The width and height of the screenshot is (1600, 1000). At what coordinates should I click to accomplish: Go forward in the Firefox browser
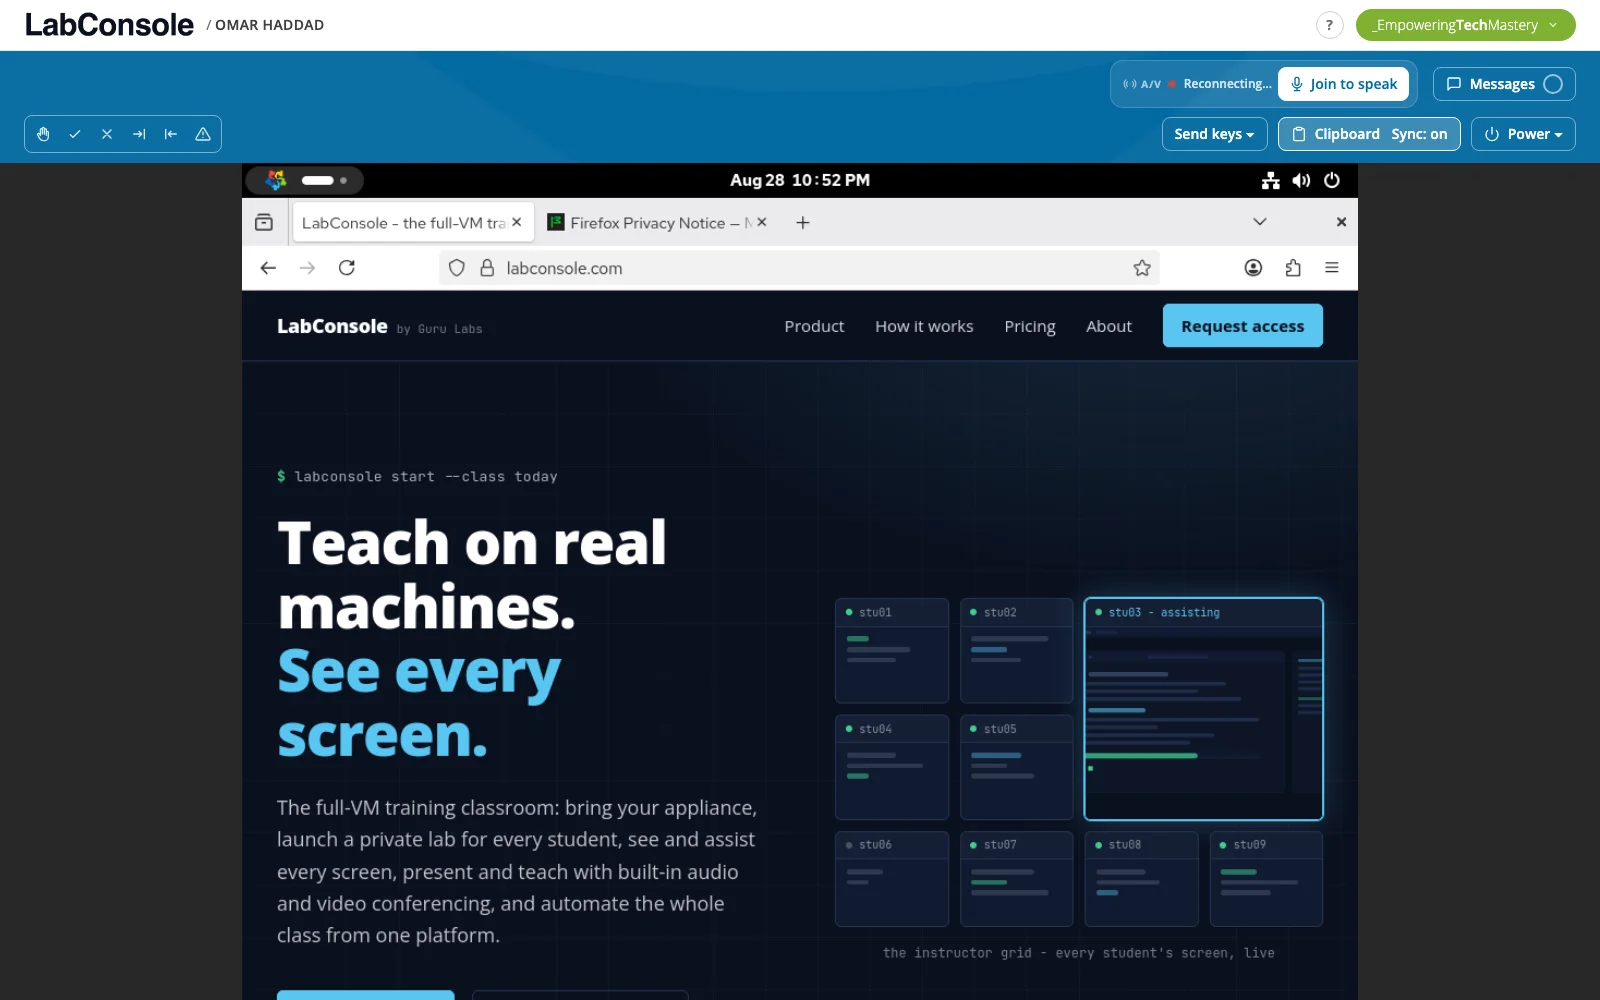click(307, 268)
